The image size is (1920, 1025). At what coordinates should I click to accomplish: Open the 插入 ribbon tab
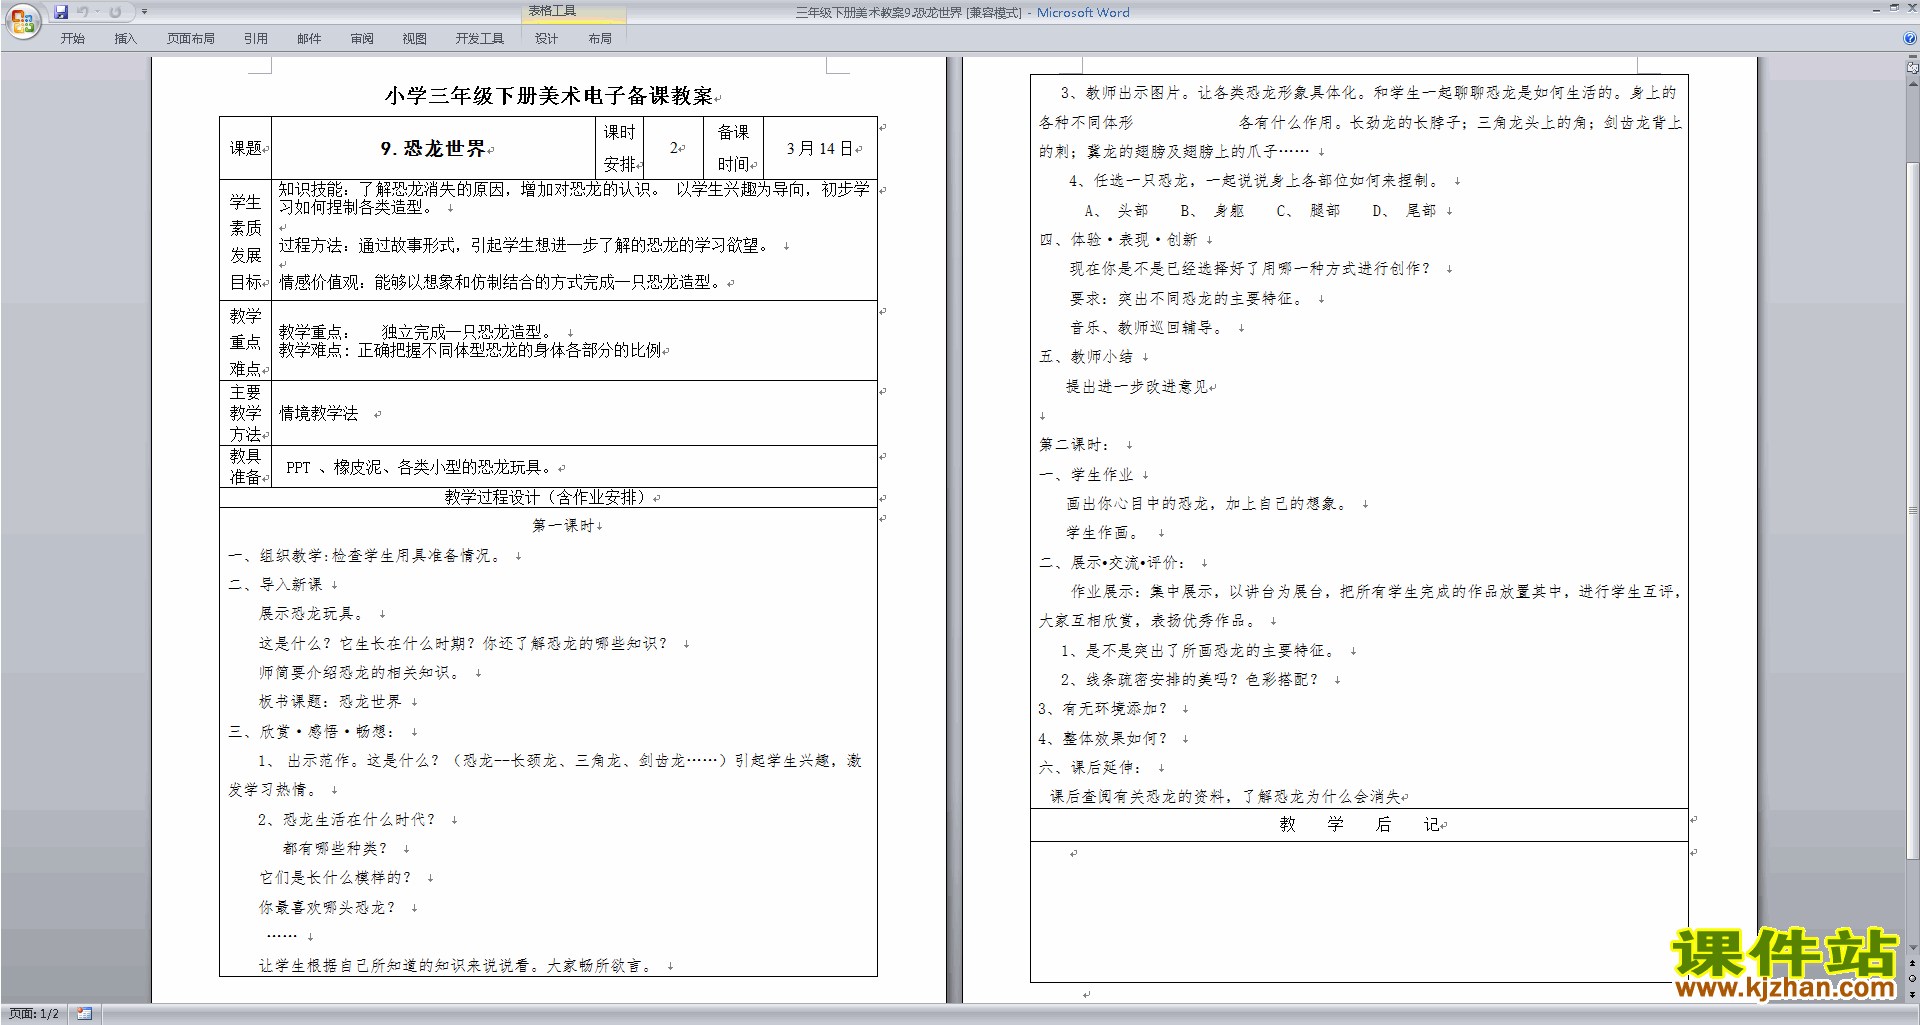tap(125, 38)
